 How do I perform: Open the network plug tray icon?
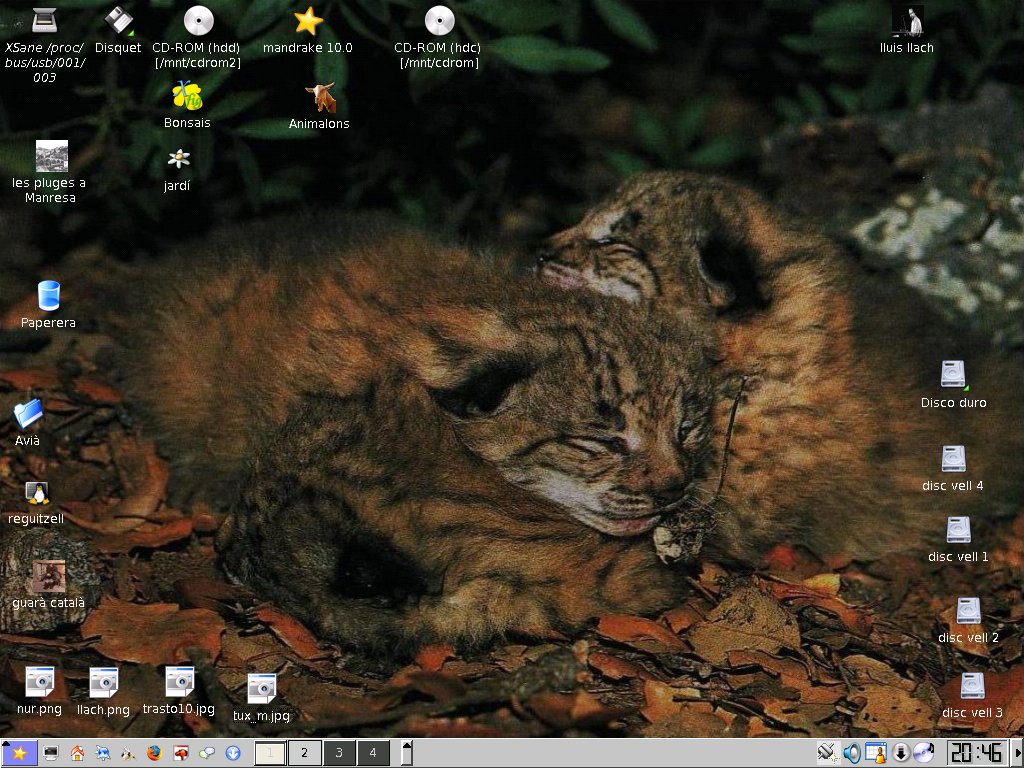[827, 753]
